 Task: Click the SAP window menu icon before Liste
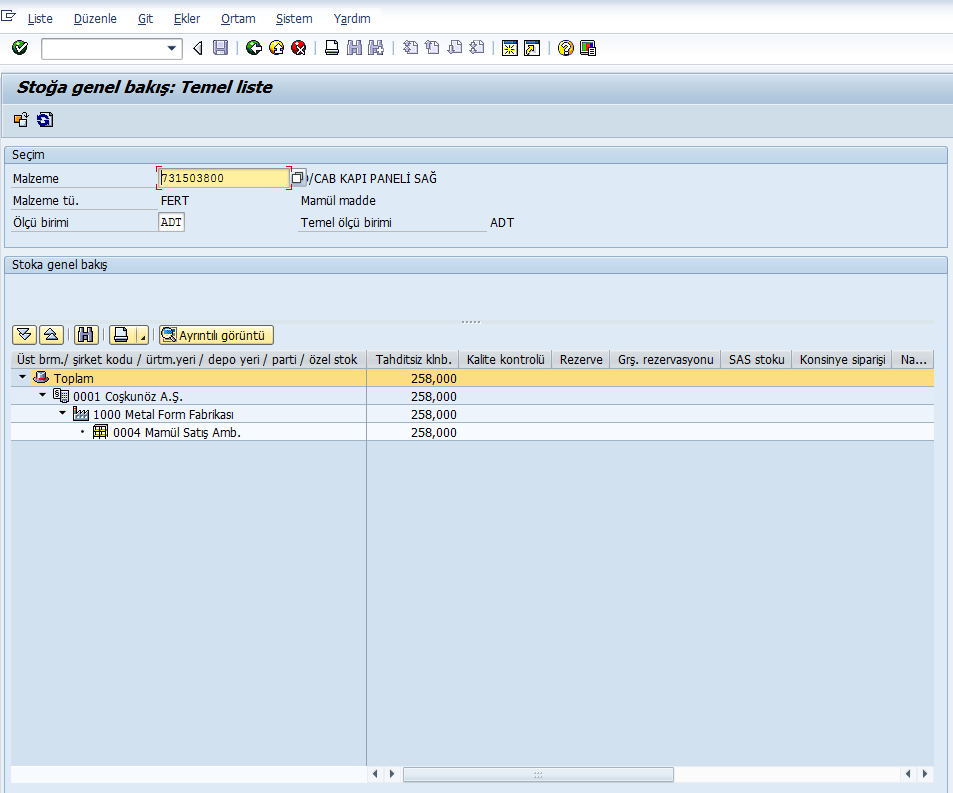click(9, 16)
